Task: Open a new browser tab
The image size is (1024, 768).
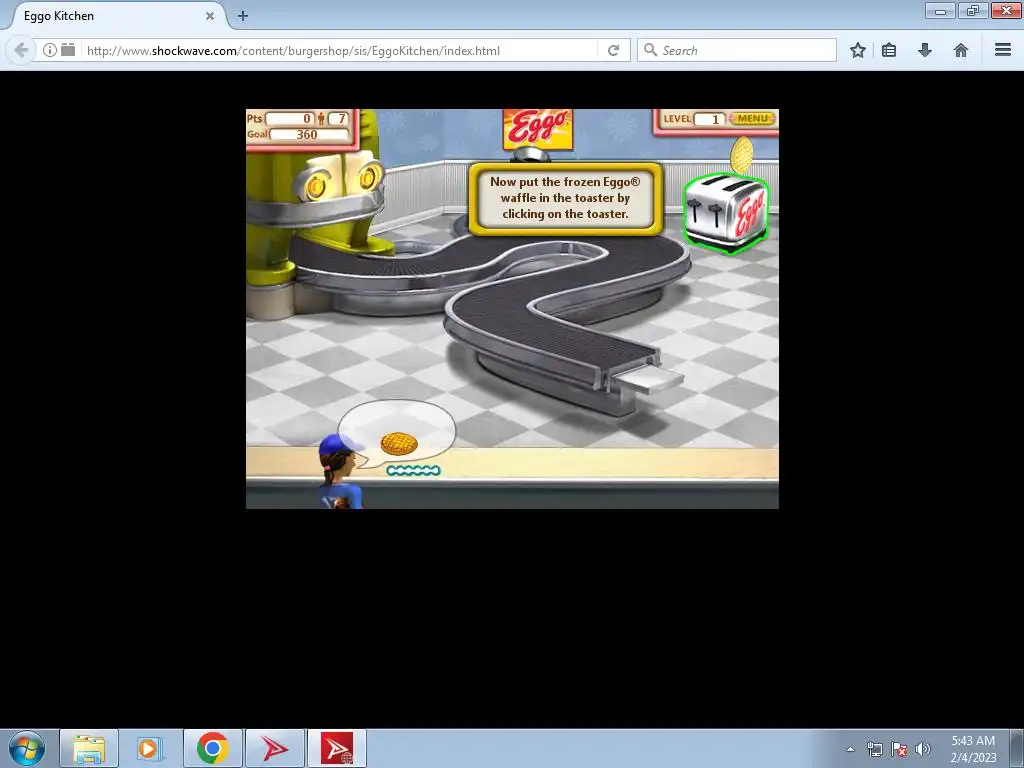Action: (x=243, y=16)
